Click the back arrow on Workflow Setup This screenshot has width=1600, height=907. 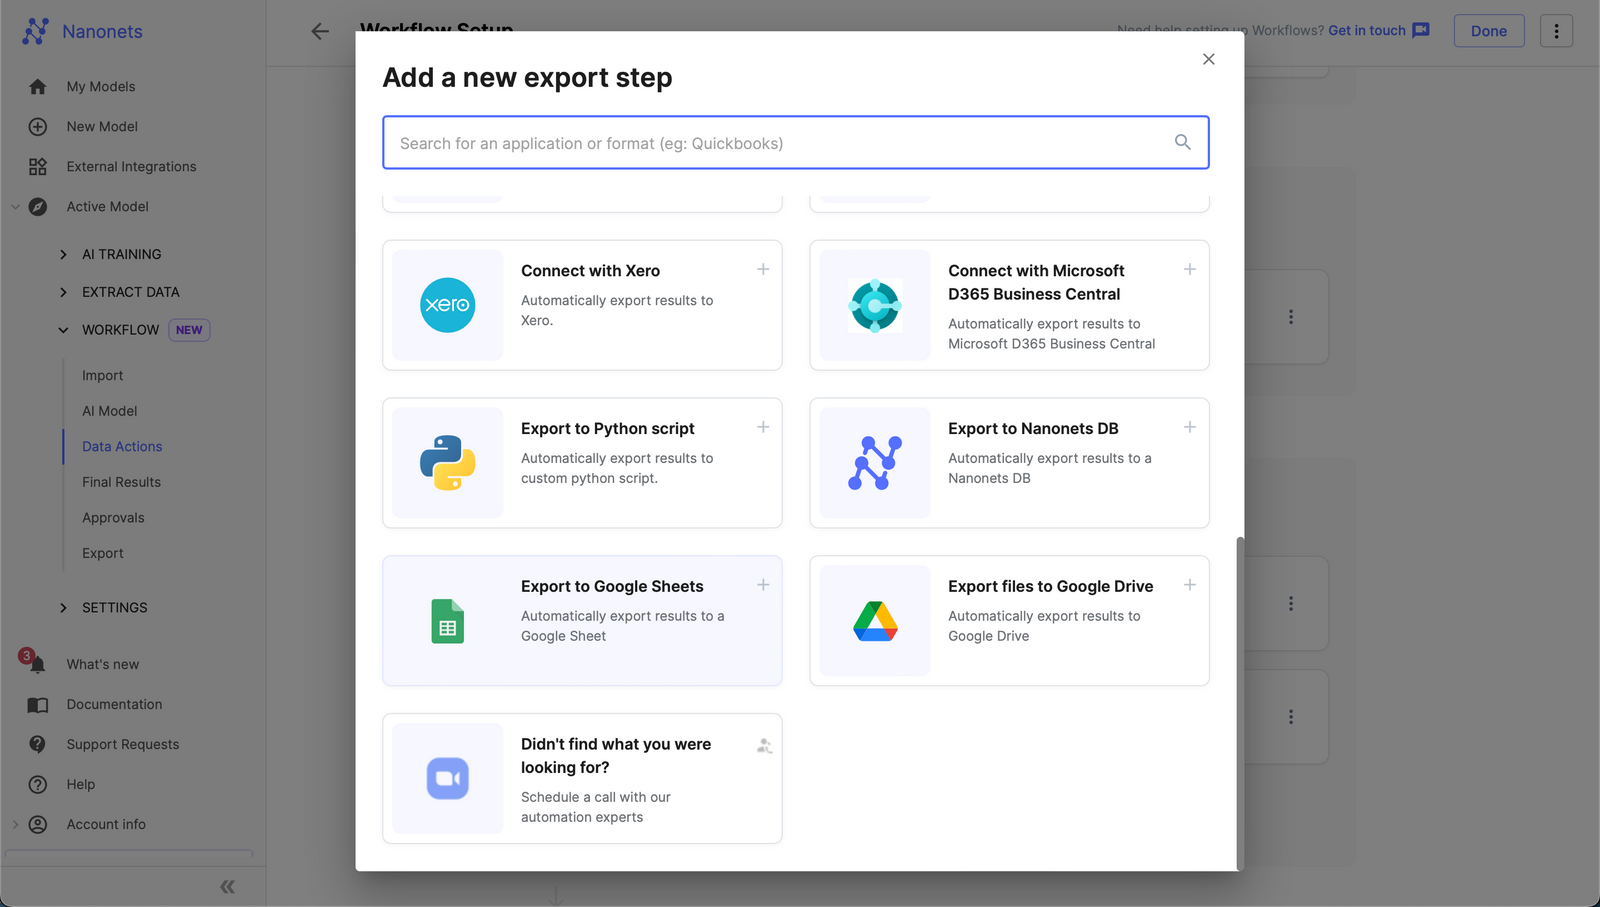319,31
